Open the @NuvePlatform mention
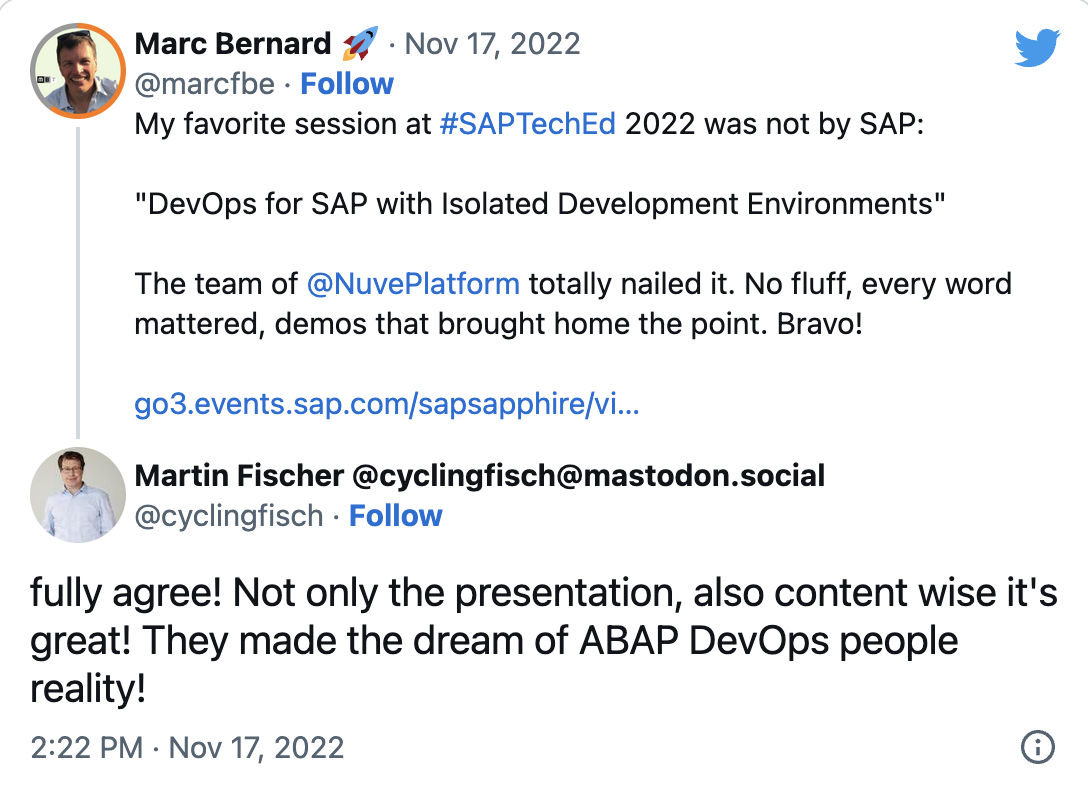 413,284
